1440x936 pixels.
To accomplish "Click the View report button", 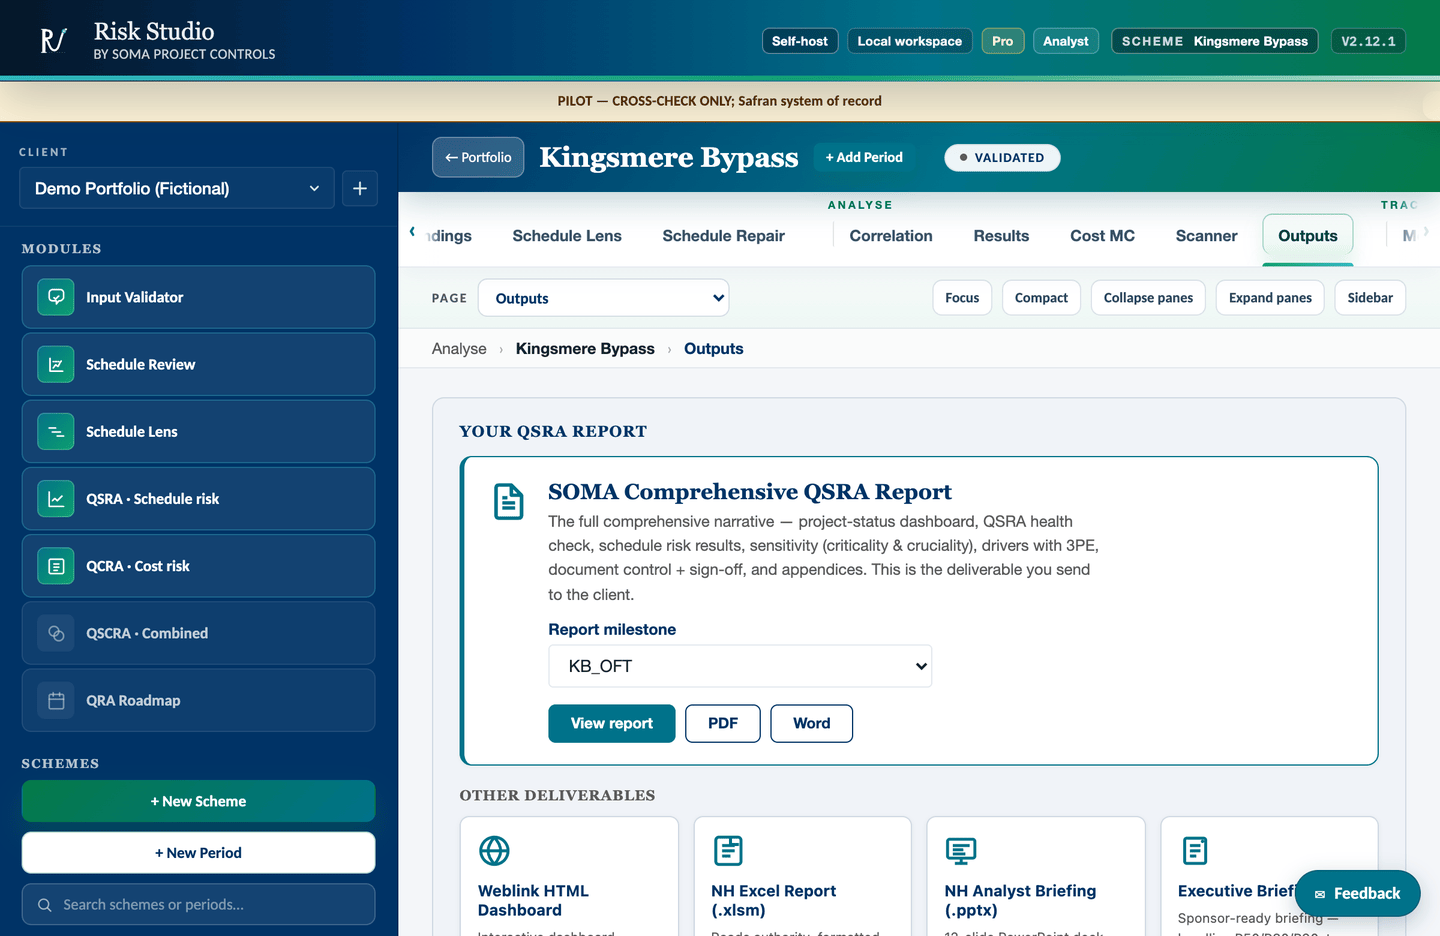I will pos(611,723).
